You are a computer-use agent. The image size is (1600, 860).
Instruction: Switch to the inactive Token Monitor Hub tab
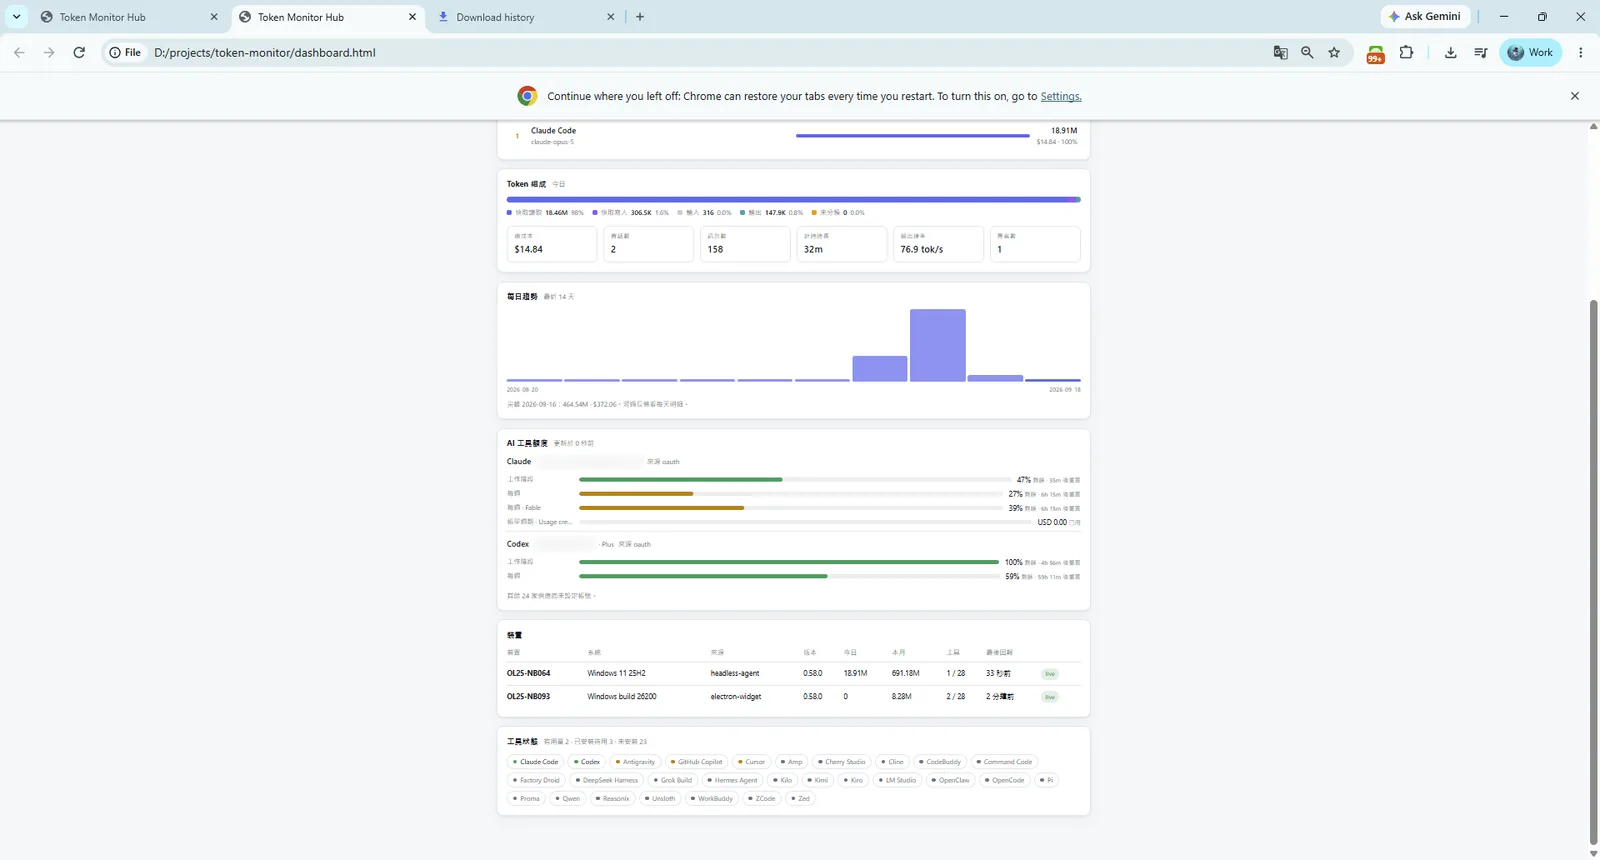[x=130, y=17]
